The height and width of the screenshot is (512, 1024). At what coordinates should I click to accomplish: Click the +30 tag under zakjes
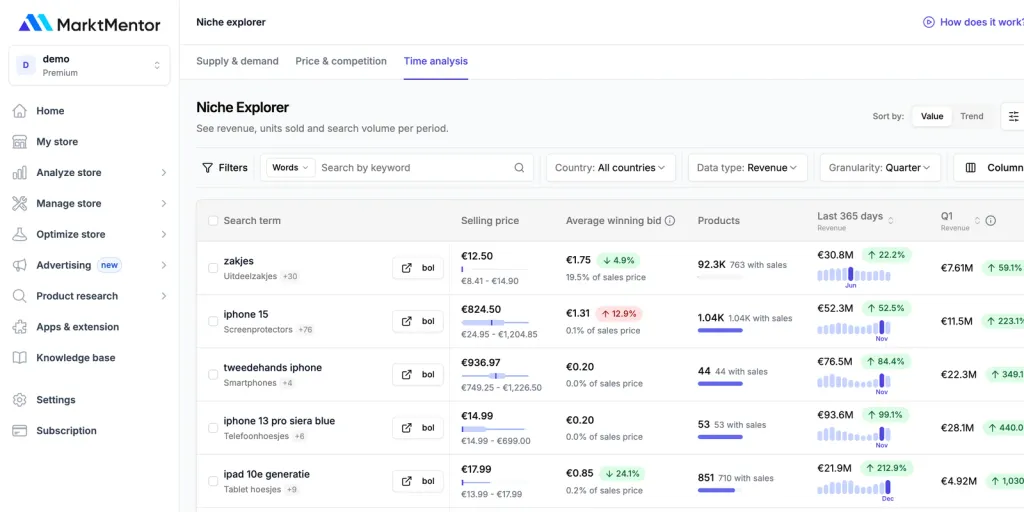pyautogui.click(x=290, y=277)
